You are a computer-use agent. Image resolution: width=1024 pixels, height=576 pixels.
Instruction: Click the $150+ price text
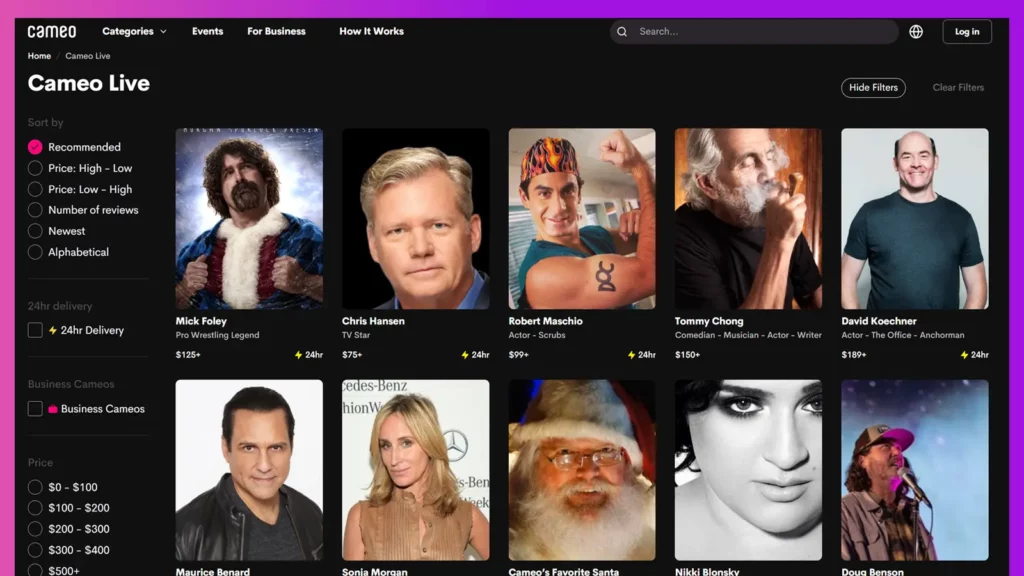(687, 355)
